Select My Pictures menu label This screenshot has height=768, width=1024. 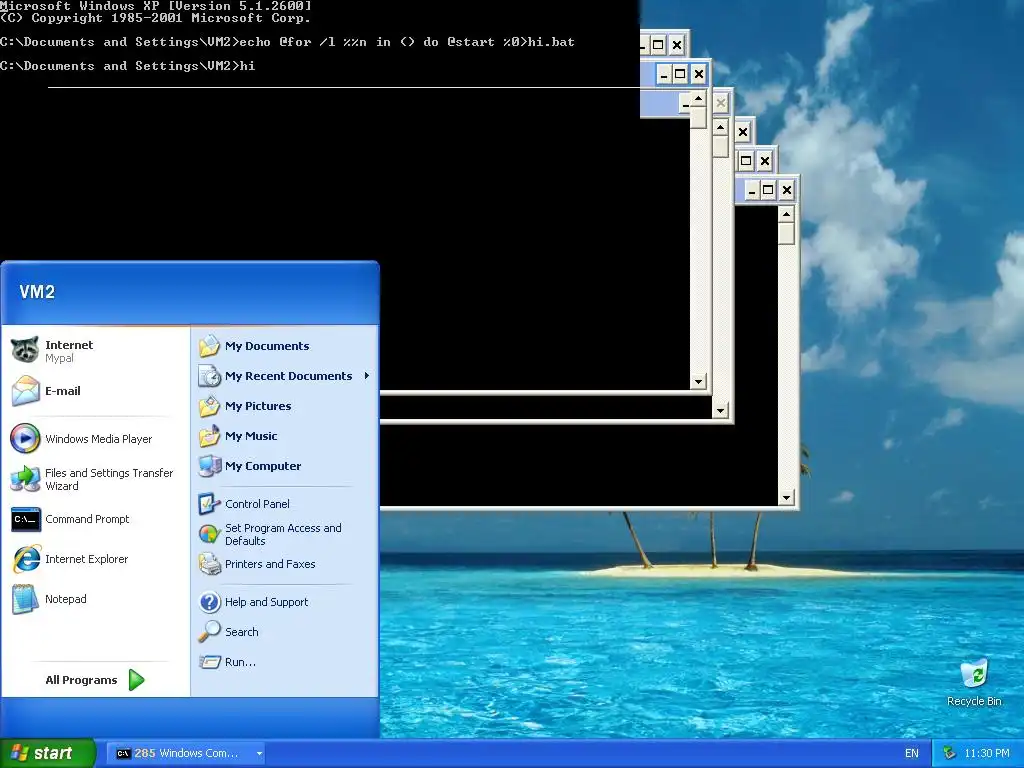click(258, 406)
